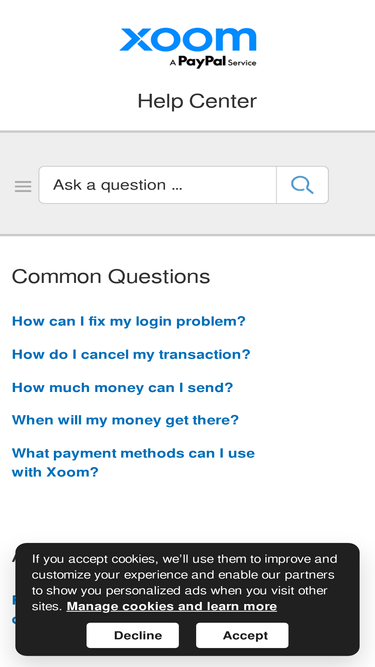Click the gray strip above the search field

pos(188,149)
